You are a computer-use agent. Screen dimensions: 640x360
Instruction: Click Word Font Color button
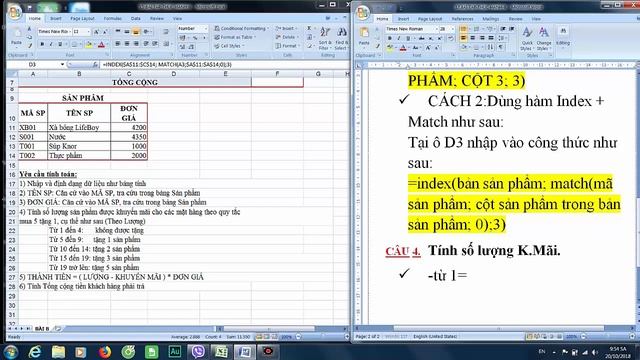[403, 48]
